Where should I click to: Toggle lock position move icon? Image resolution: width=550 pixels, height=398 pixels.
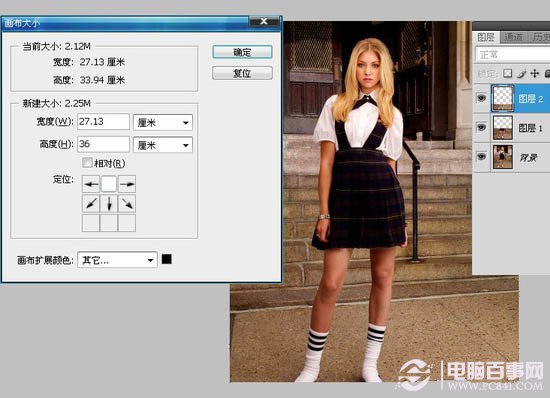[535, 73]
